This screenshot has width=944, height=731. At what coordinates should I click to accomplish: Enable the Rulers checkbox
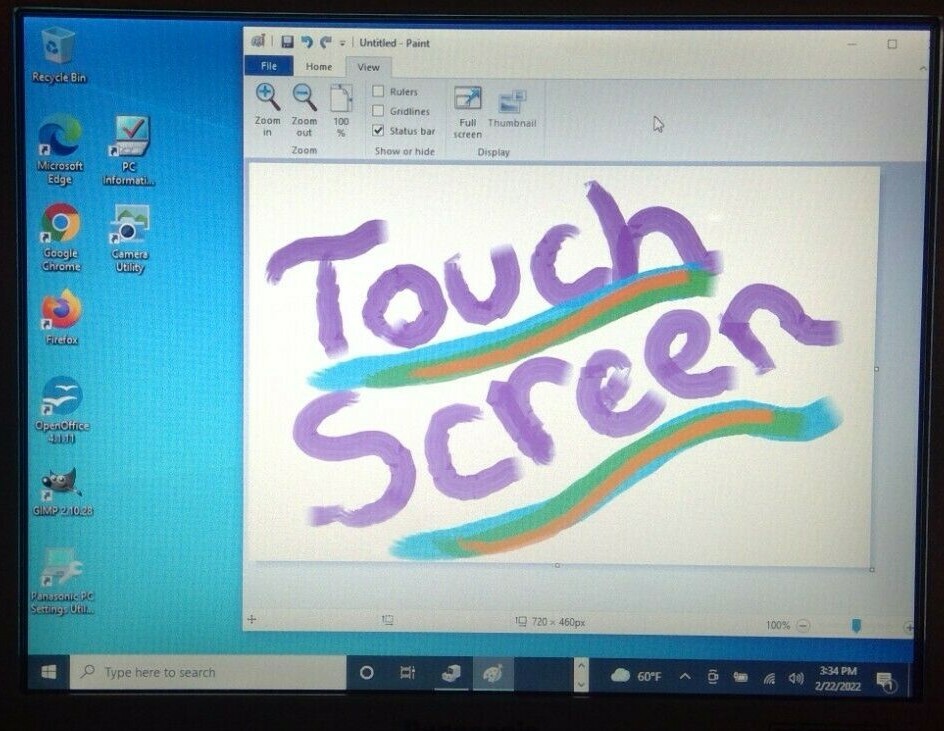[378, 92]
